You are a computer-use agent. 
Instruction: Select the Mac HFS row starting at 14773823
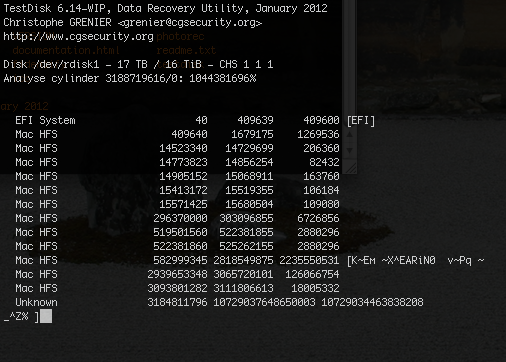(177, 162)
